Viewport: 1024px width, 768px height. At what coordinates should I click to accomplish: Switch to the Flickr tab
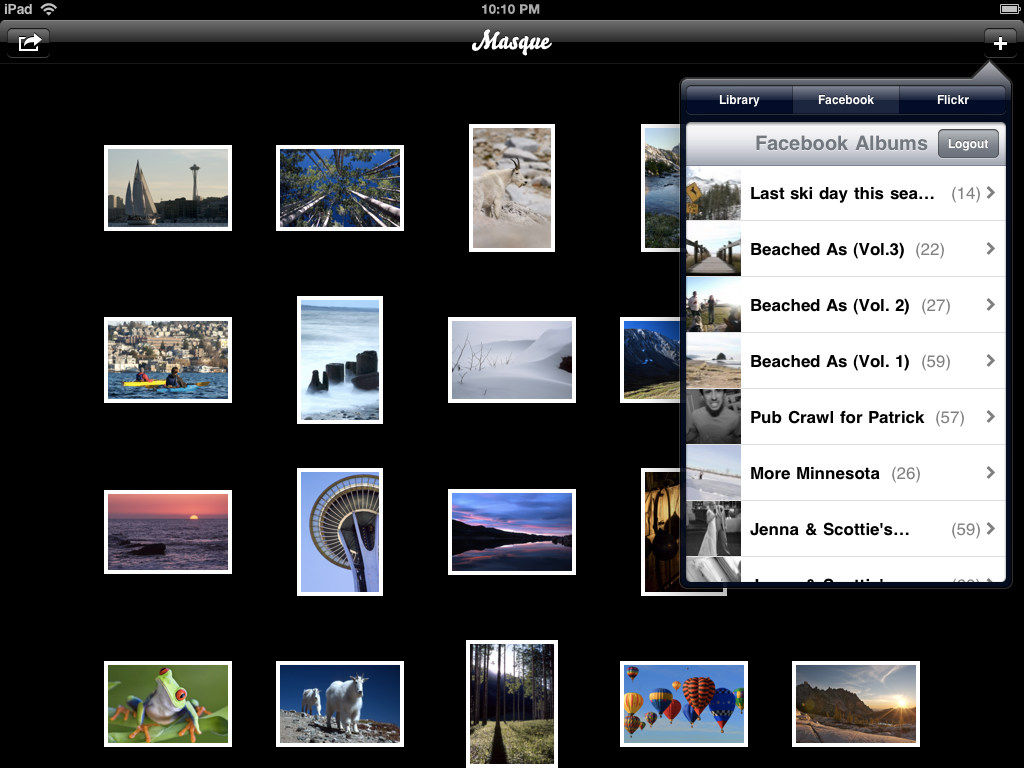952,100
